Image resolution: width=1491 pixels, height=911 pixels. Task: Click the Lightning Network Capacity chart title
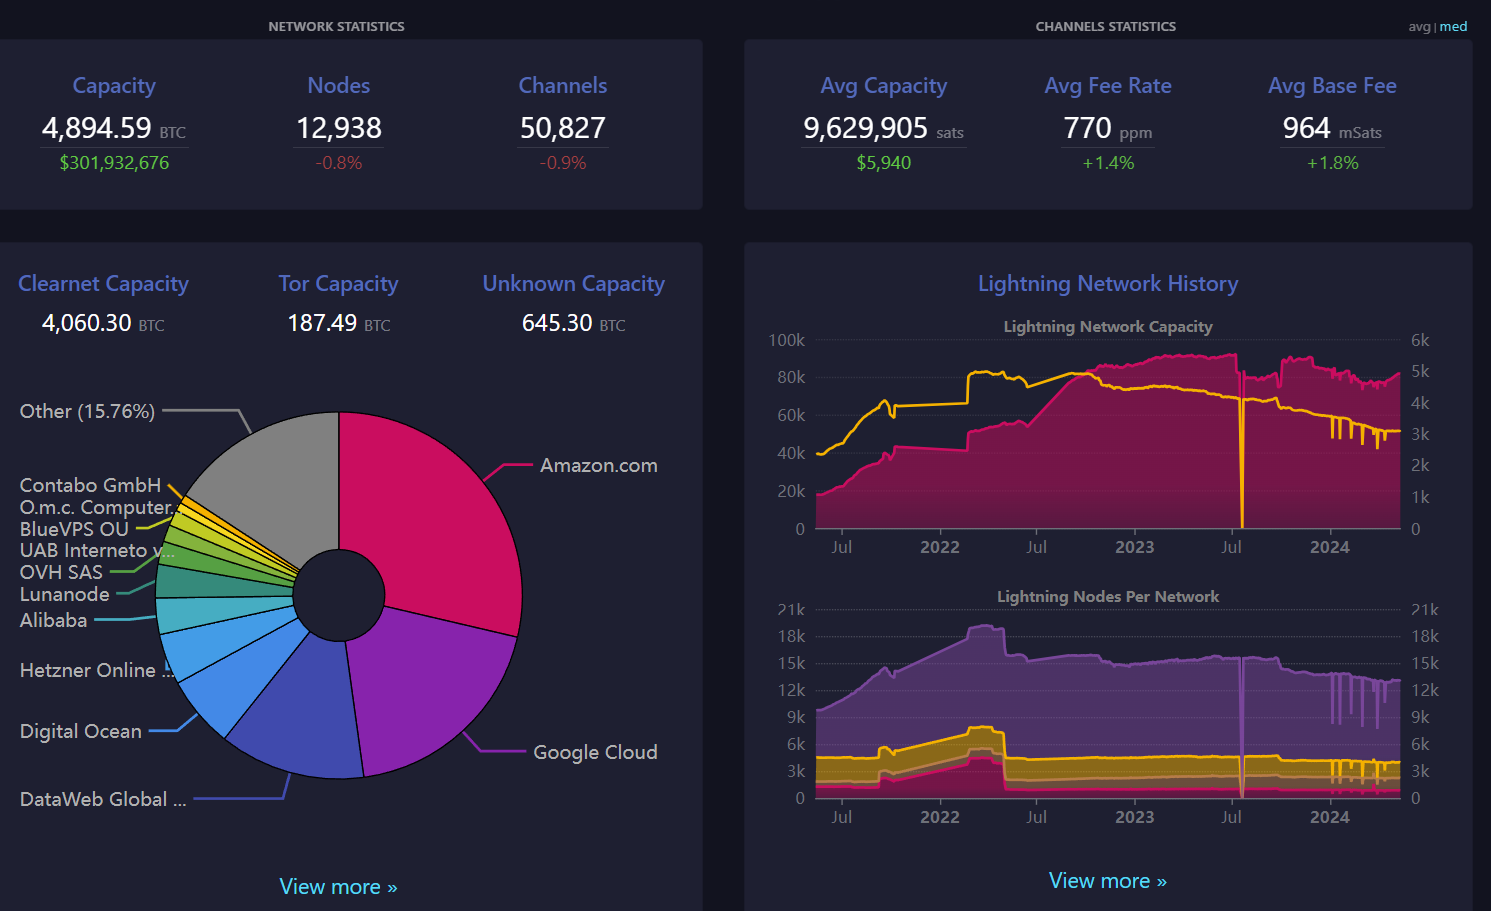[x=1108, y=327]
